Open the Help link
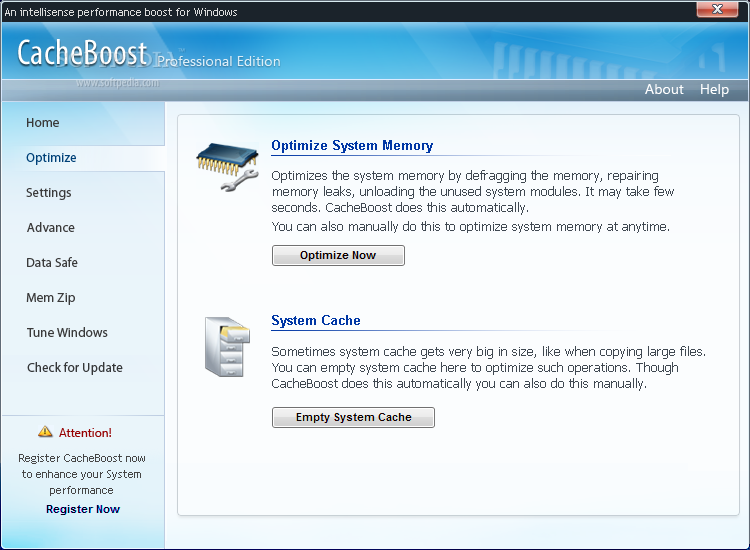This screenshot has width=750, height=550. tap(714, 89)
